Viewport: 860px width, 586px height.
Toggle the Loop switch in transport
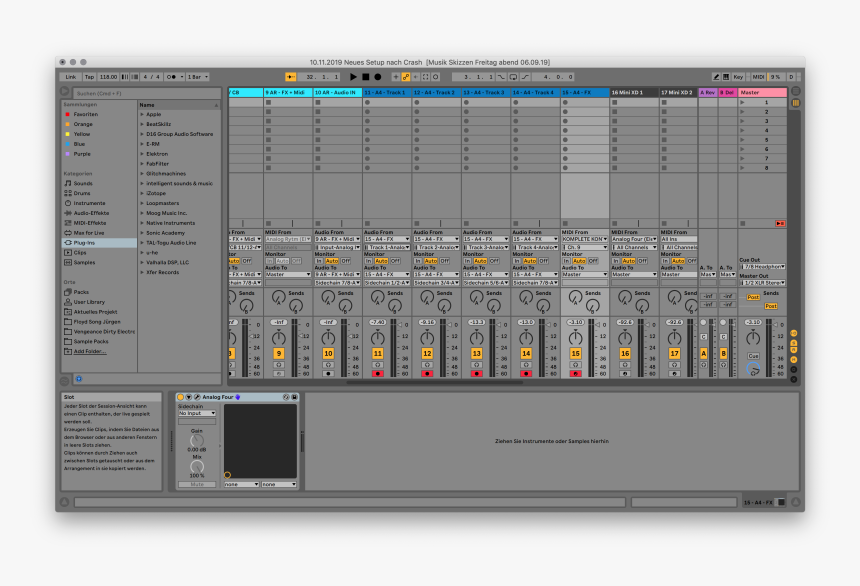(x=513, y=77)
